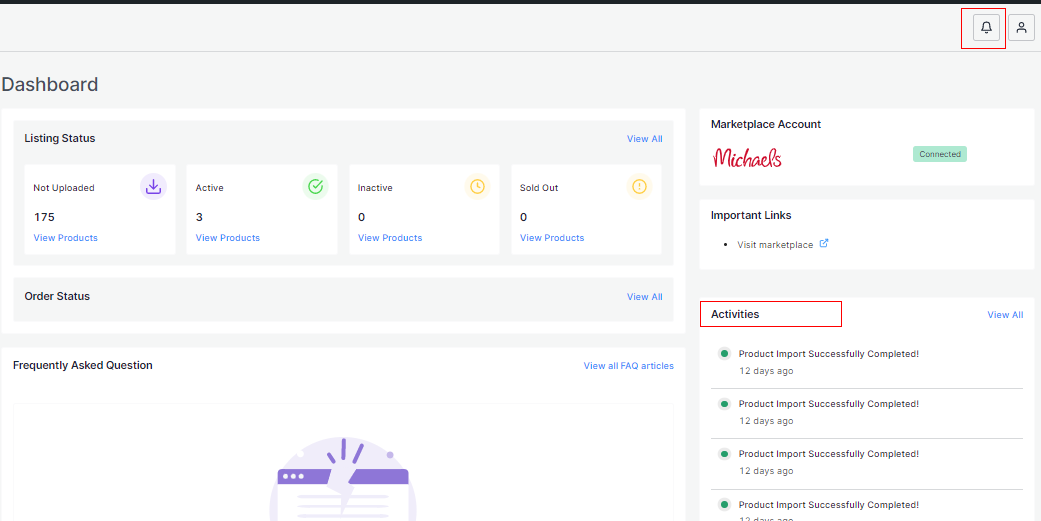Viewport: 1041px width, 521px height.
Task: Click the Michaels marketplace logo
Action: 747,157
